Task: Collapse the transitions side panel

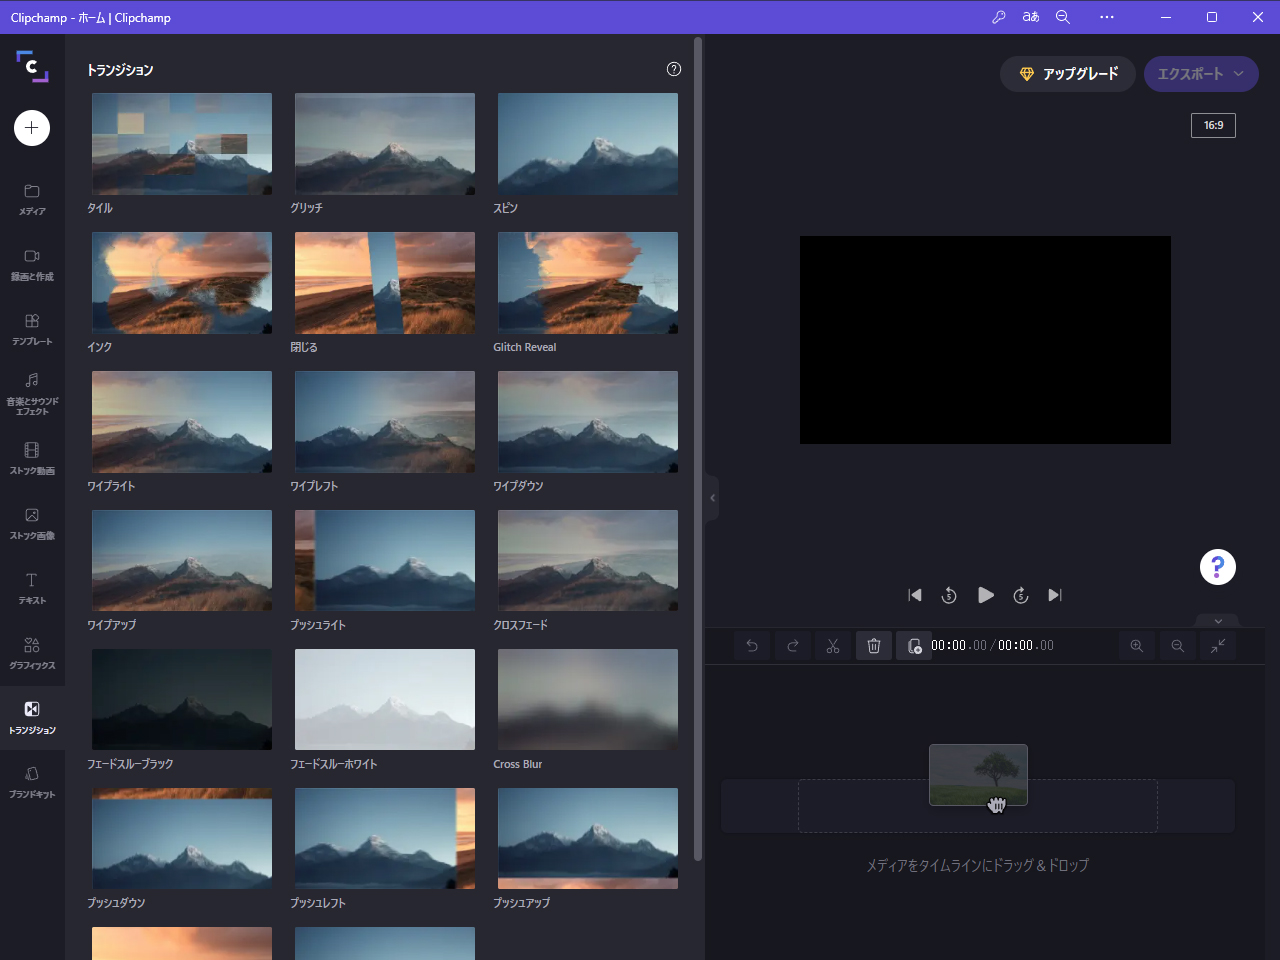Action: (x=712, y=497)
